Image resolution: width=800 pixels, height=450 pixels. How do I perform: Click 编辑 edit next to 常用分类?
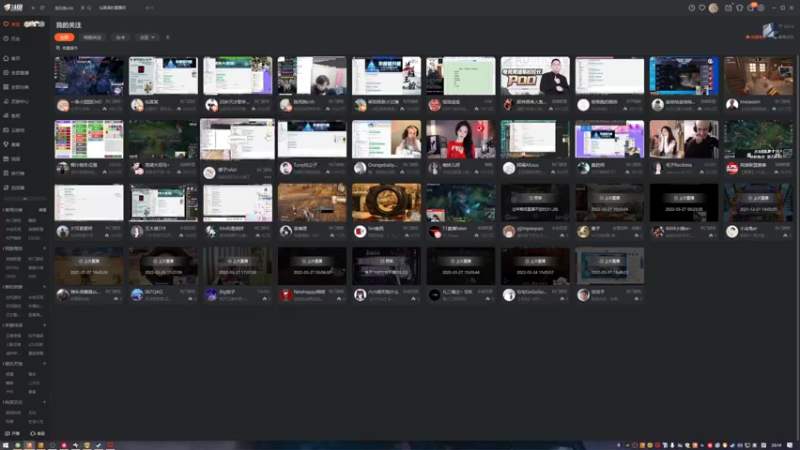click(42, 210)
